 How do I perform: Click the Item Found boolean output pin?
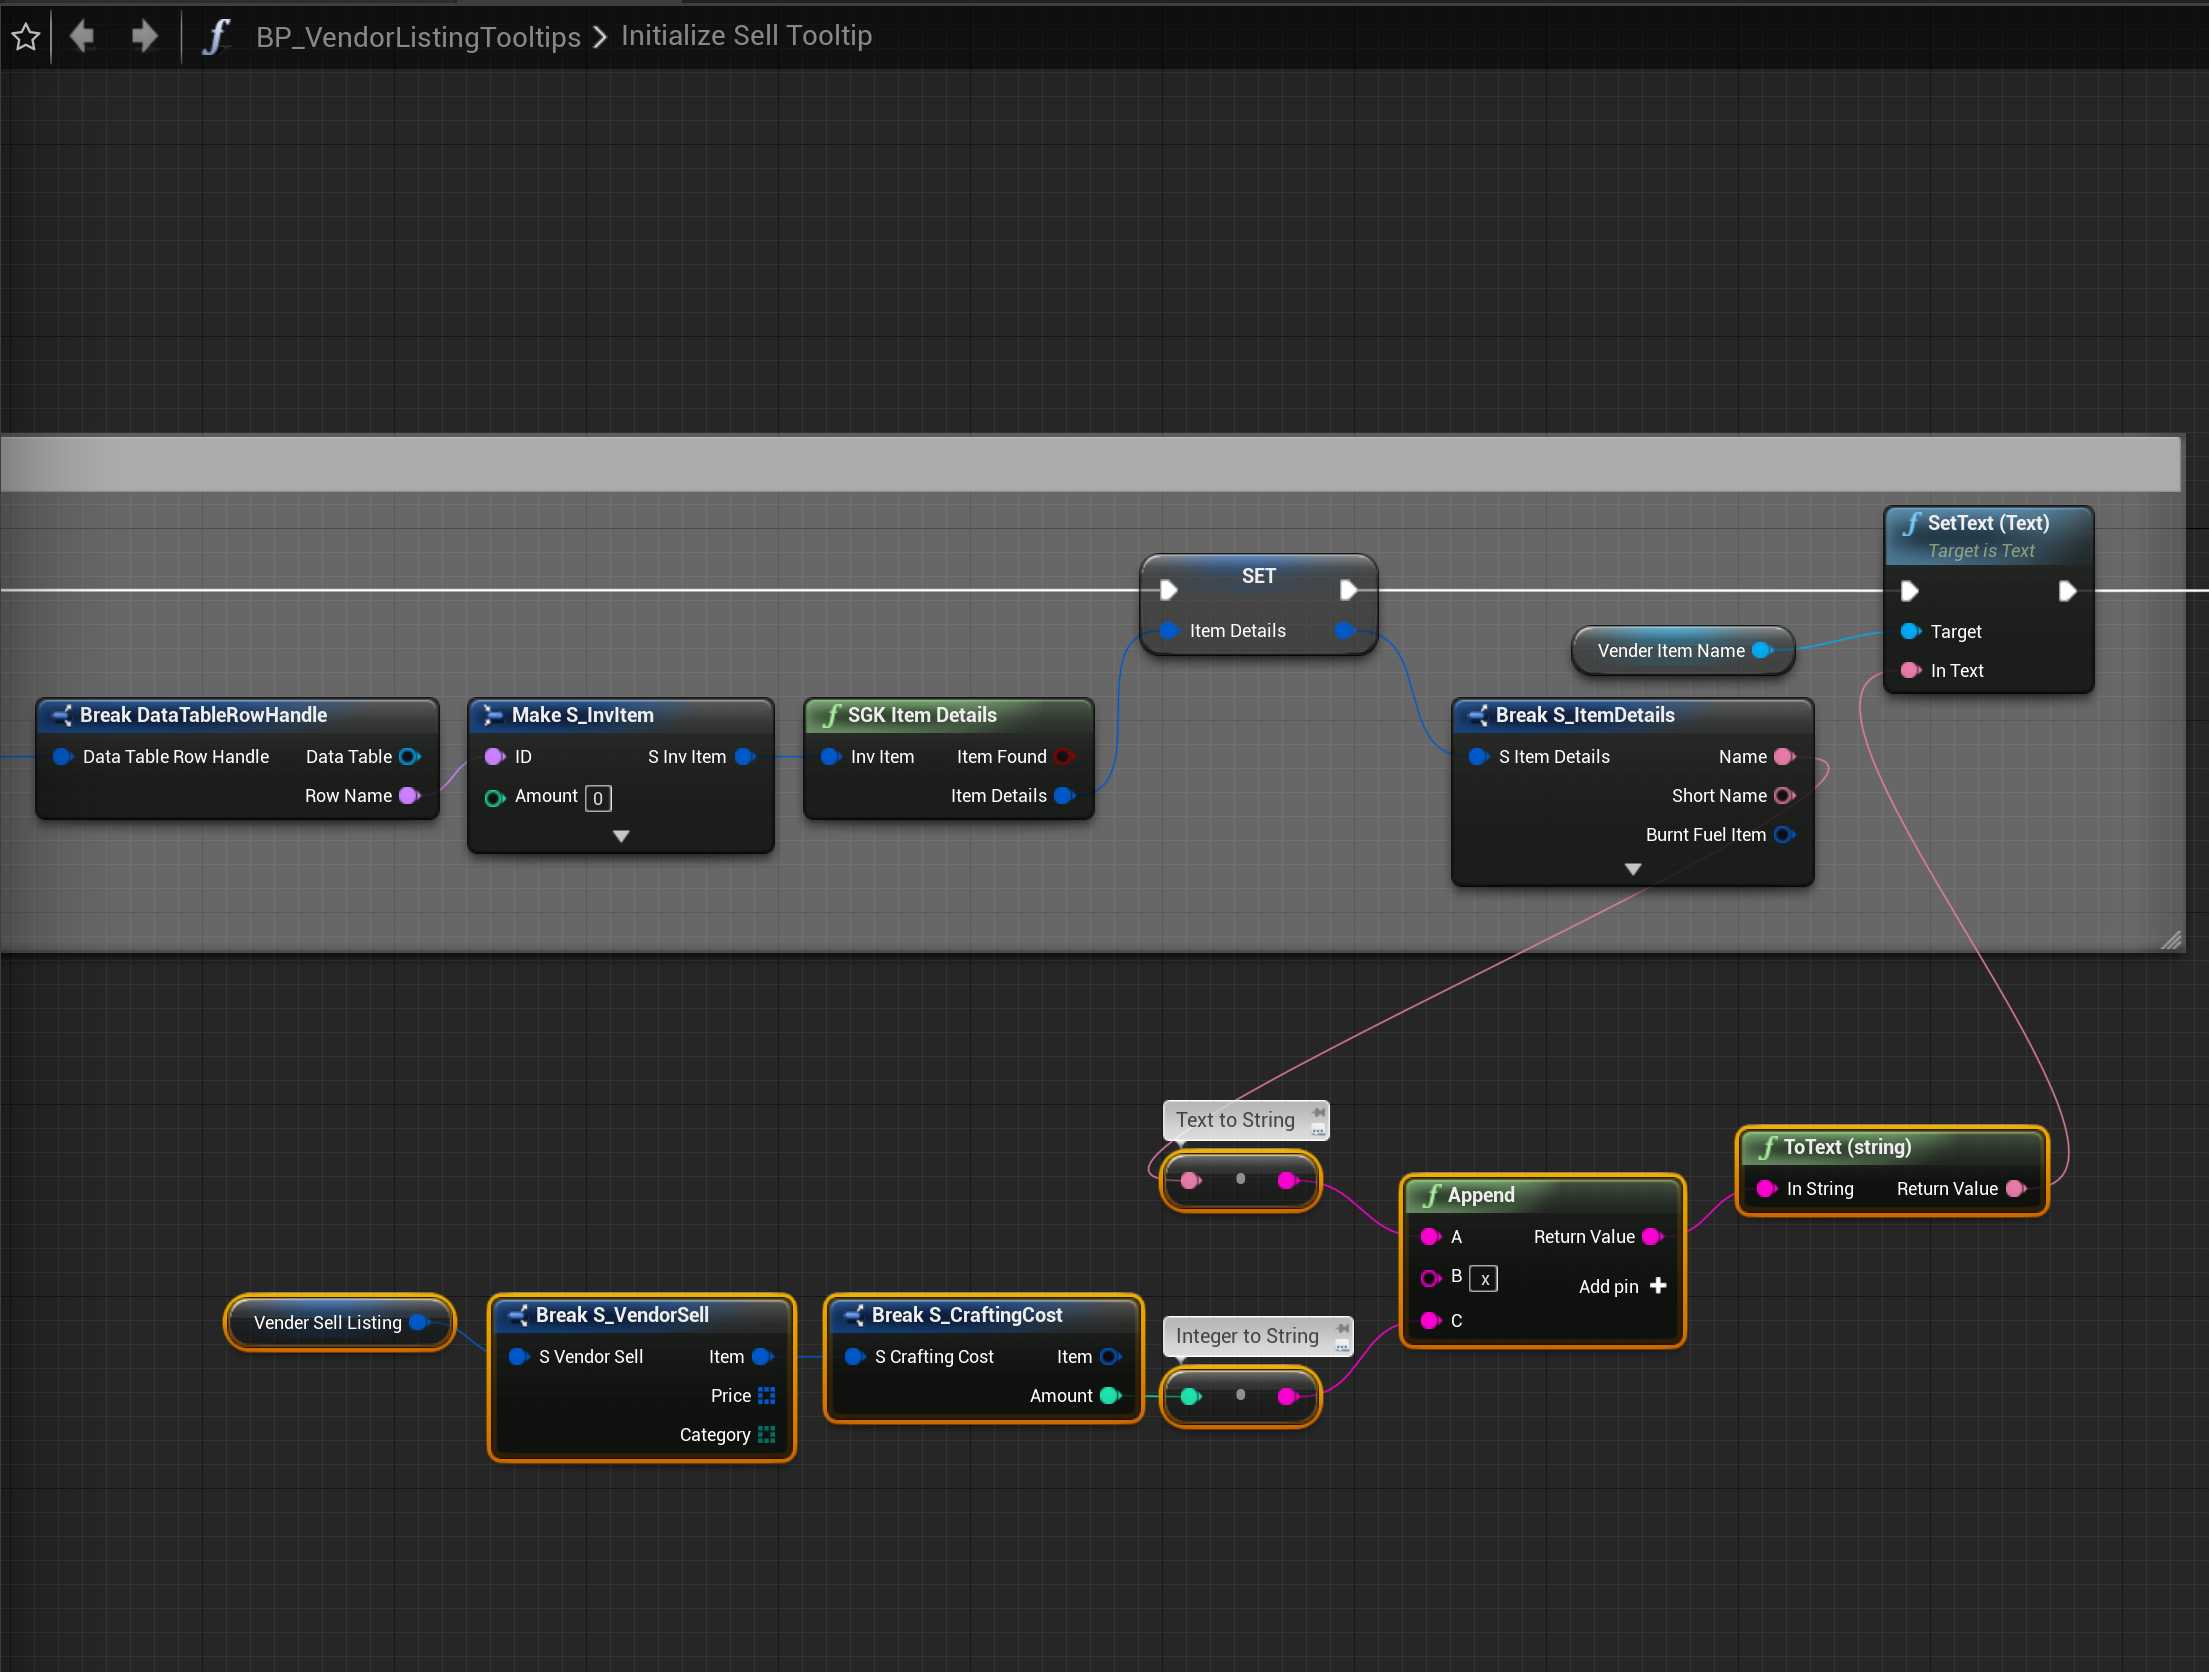coord(1064,757)
